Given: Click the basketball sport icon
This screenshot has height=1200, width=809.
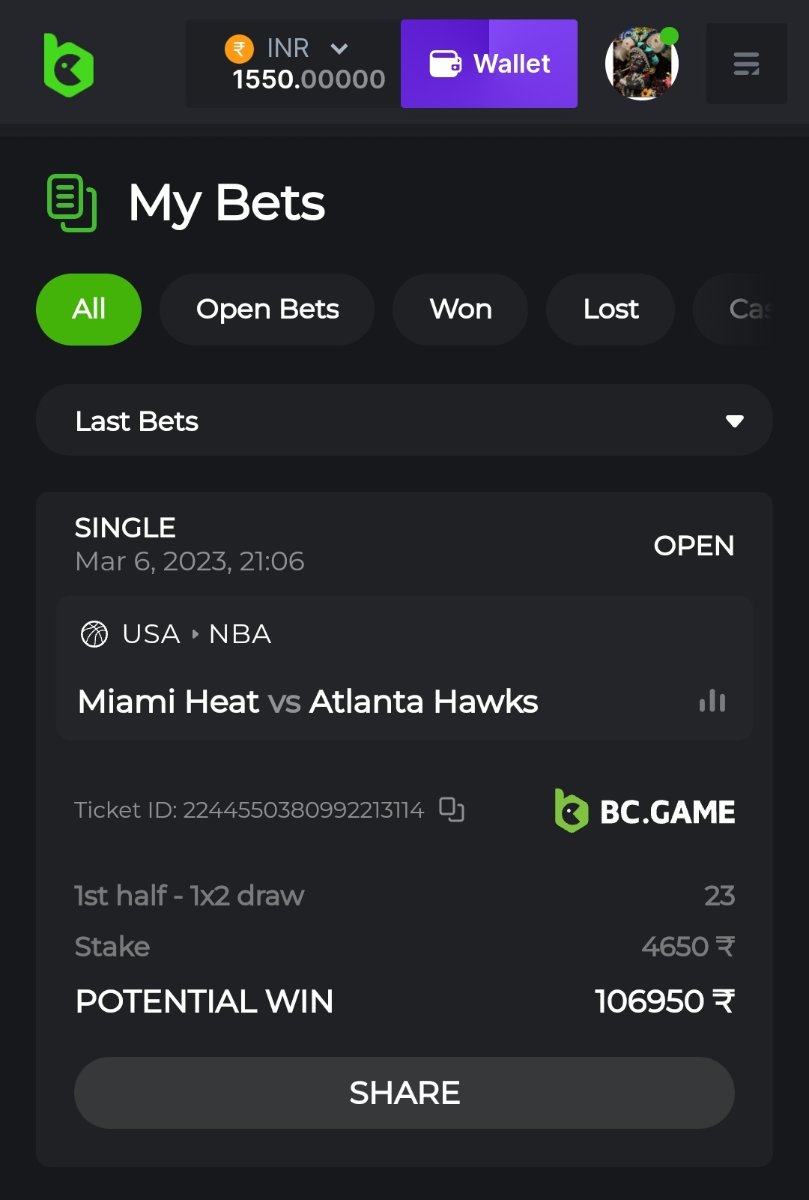Looking at the screenshot, I should [94, 634].
